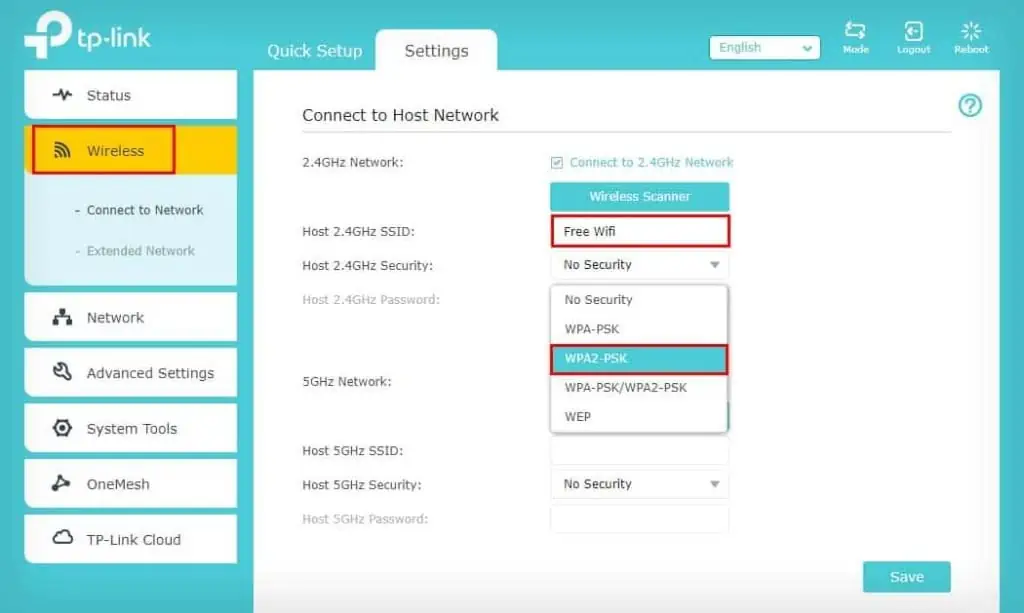Uncheck Connect to 2.4GHz Network
1024x613 pixels.
pyautogui.click(x=555, y=161)
